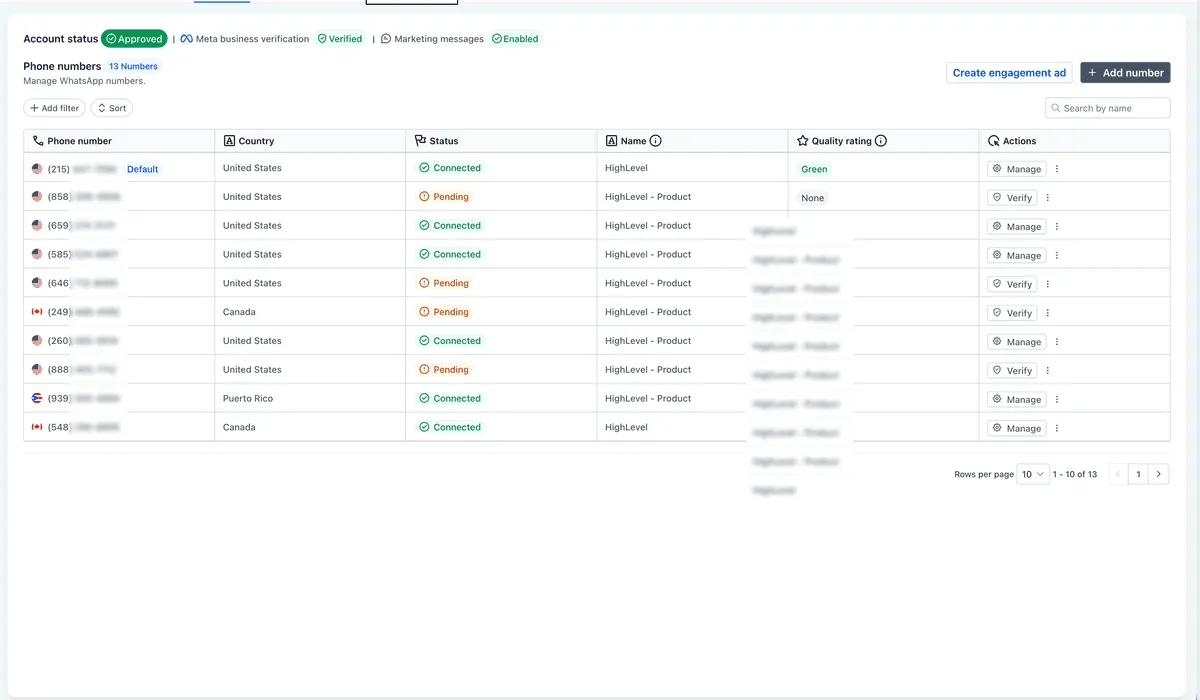Open kebab menu for (646) row
Viewport: 1200px width, 700px height.
coord(1048,284)
